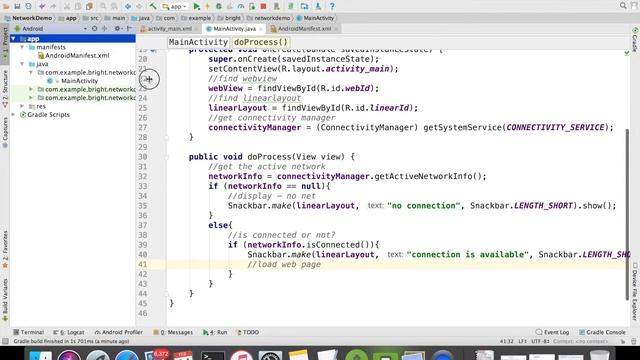Image resolution: width=640 pixels, height=360 pixels.
Task: Open file using the folder toolbar icon
Action: point(6,6)
